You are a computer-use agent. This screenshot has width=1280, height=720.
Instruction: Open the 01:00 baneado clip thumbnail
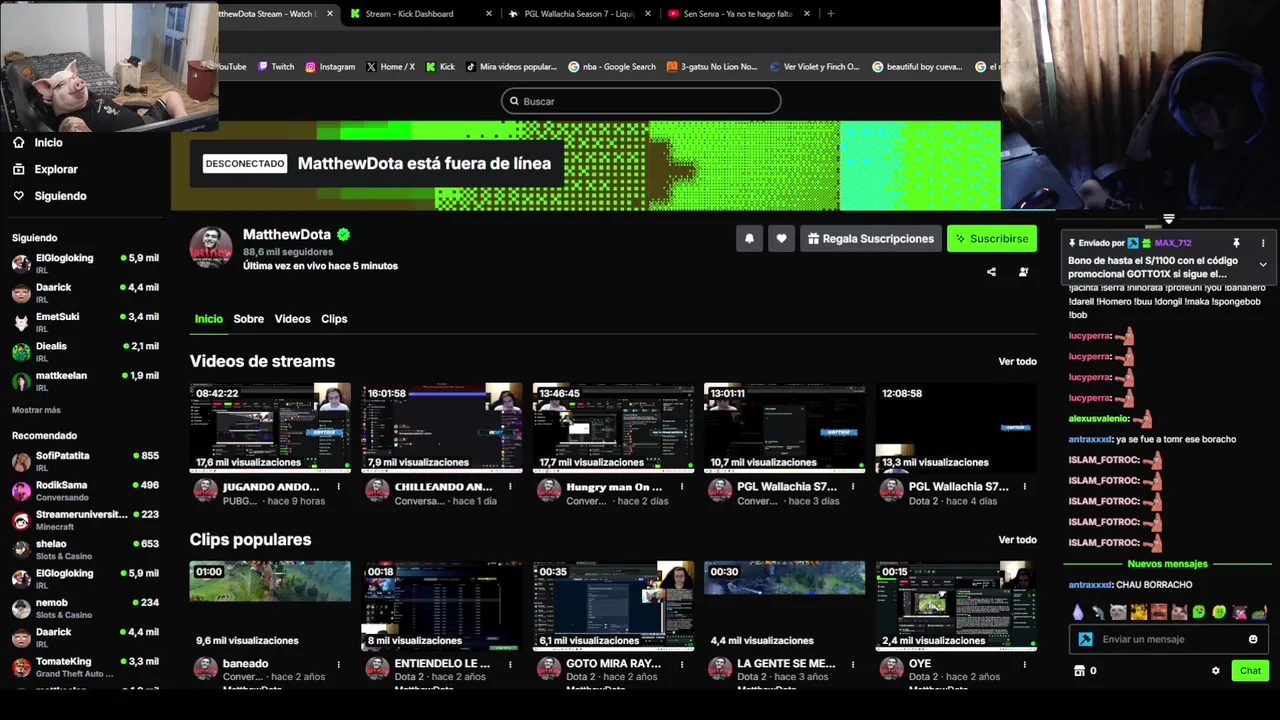270,606
